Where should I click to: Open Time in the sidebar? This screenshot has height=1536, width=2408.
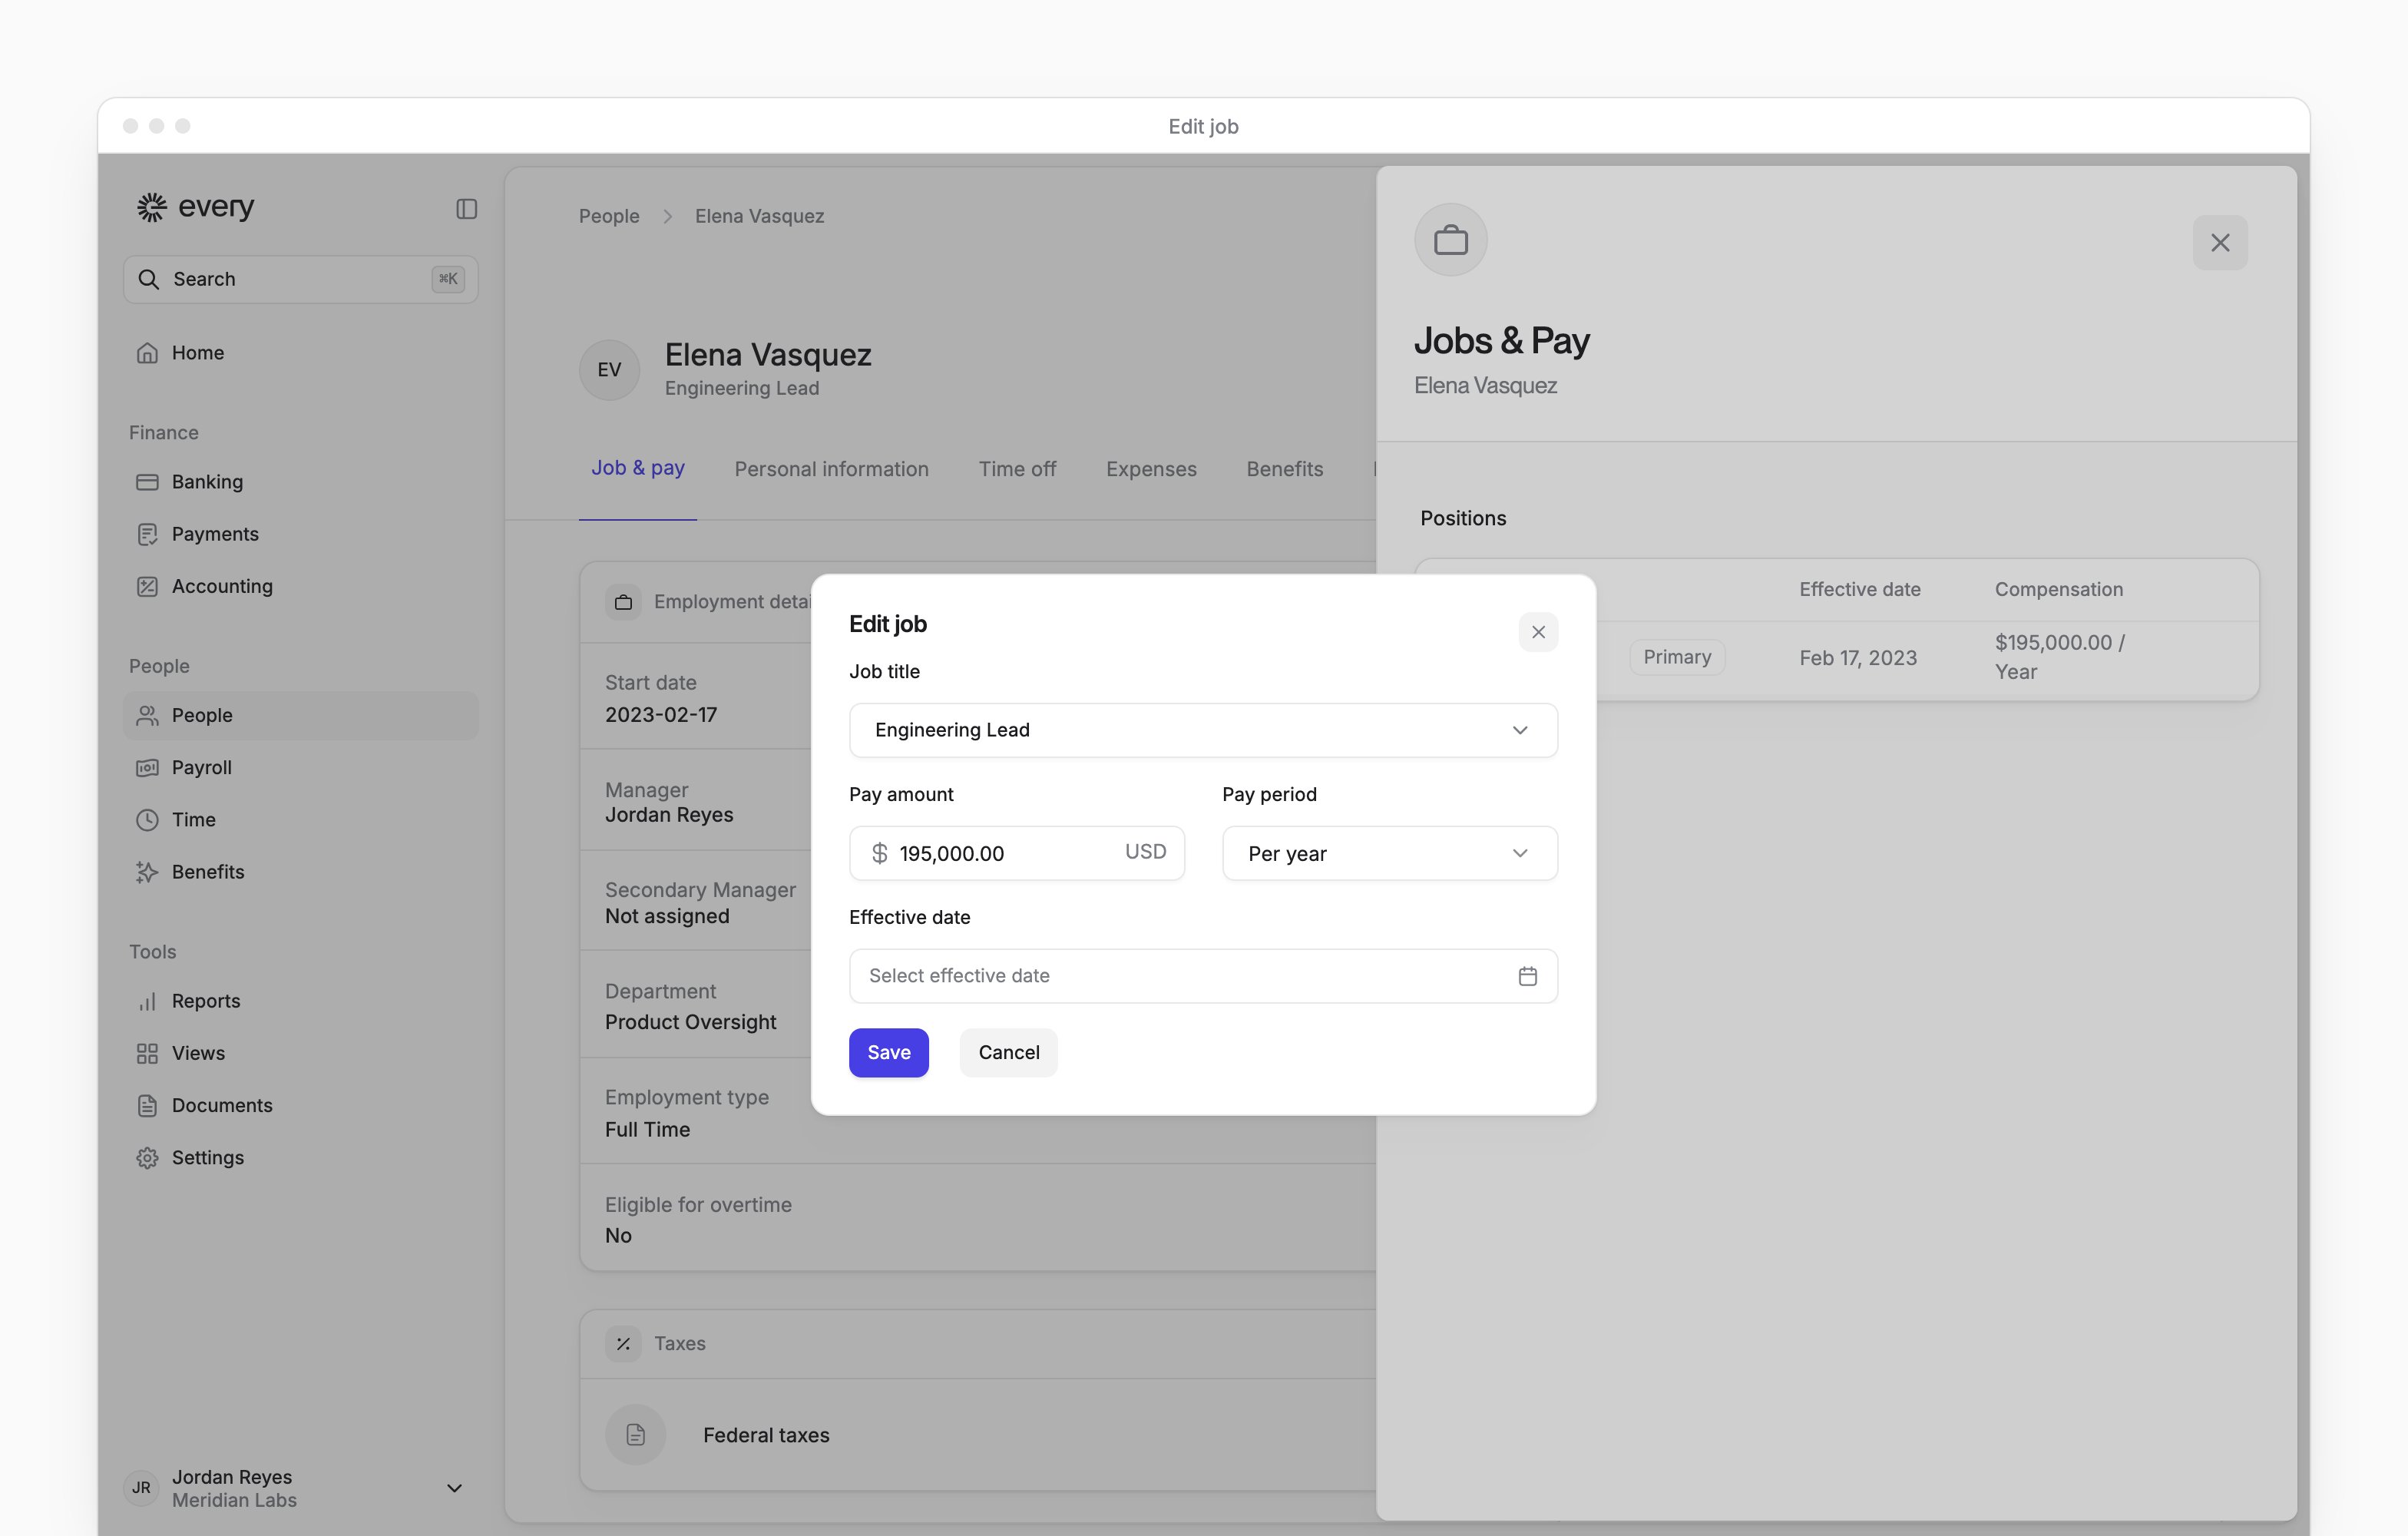click(300, 820)
